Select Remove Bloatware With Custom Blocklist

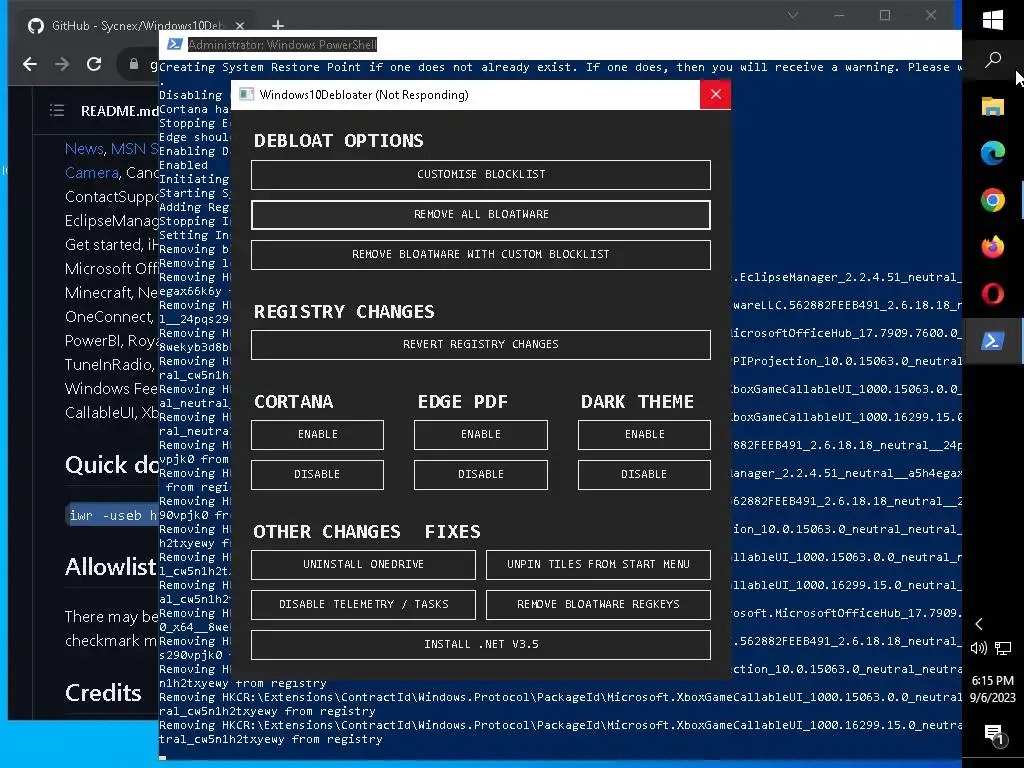(x=481, y=254)
